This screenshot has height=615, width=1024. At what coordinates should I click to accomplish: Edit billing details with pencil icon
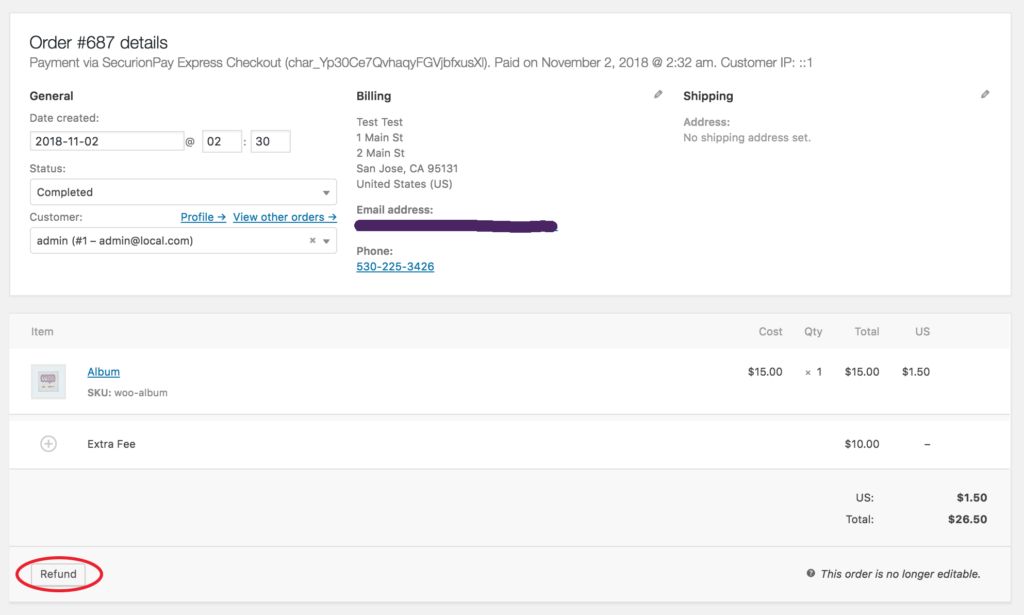click(658, 95)
